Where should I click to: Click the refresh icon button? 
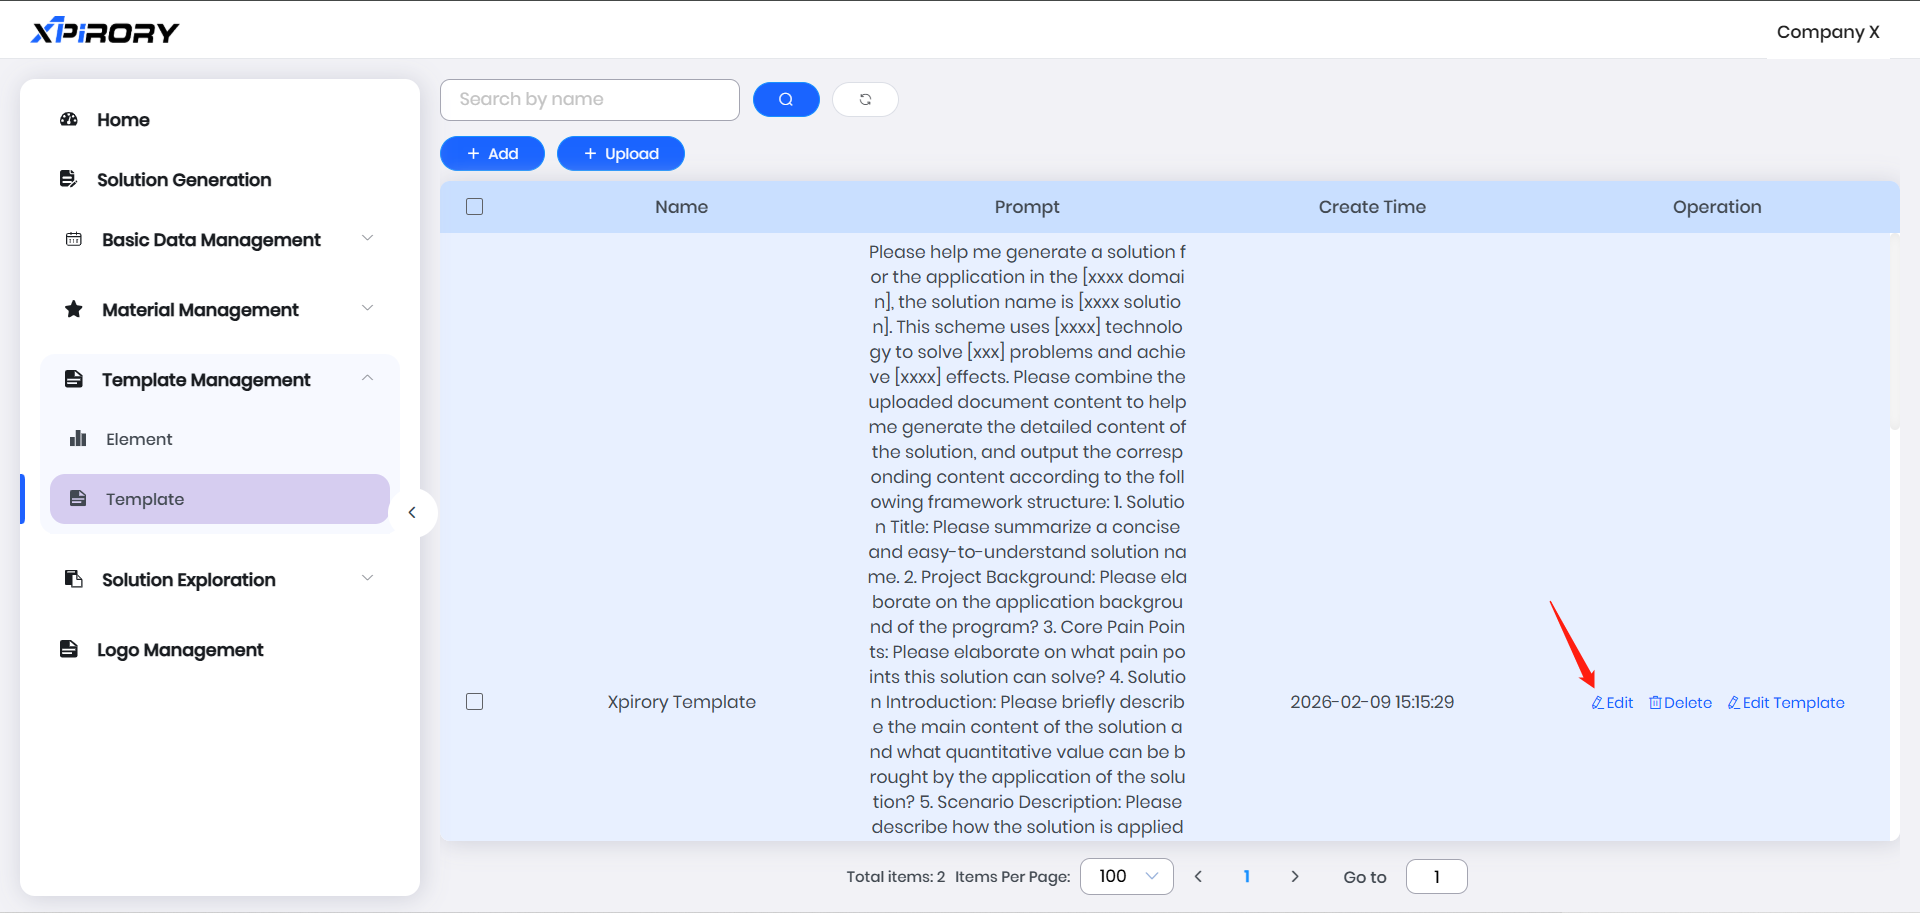865,99
